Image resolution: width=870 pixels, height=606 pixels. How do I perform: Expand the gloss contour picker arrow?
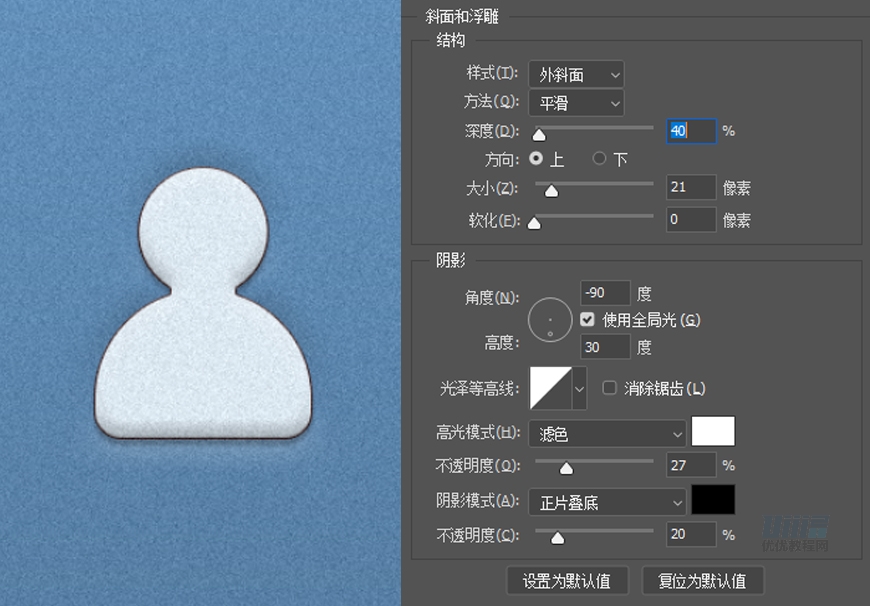(579, 388)
